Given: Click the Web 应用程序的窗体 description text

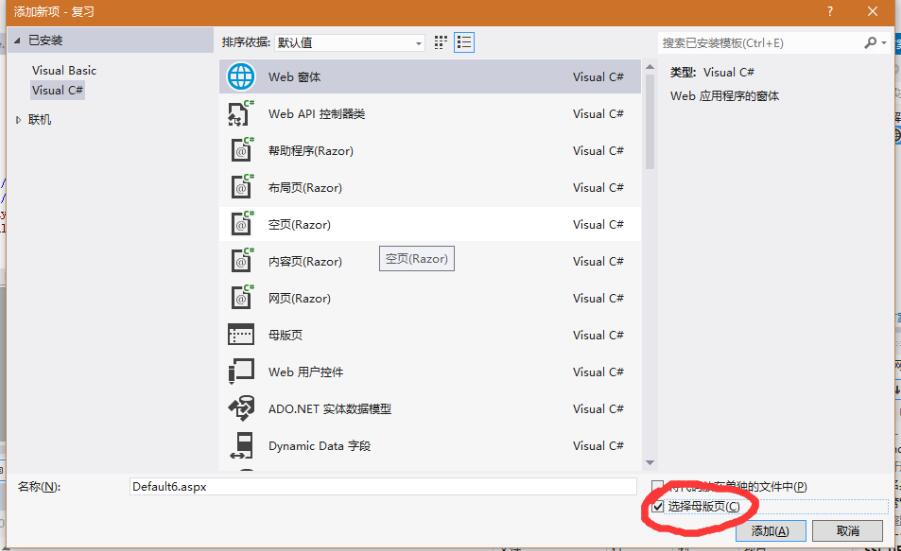Looking at the screenshot, I should pyautogui.click(x=725, y=96).
